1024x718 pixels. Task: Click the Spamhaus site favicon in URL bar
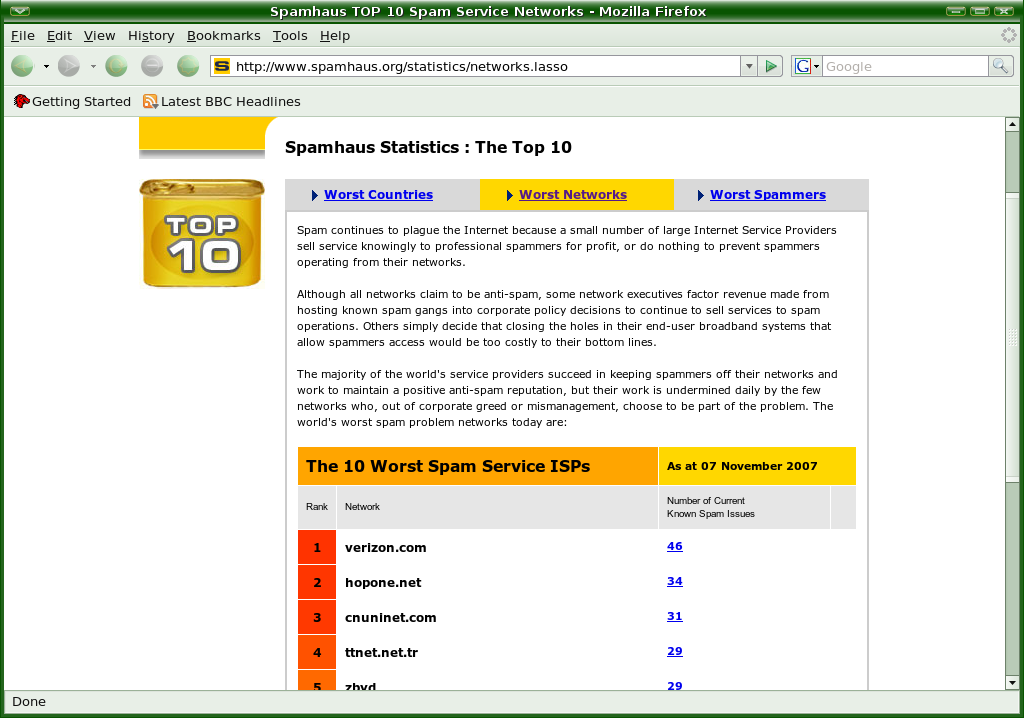pos(222,66)
